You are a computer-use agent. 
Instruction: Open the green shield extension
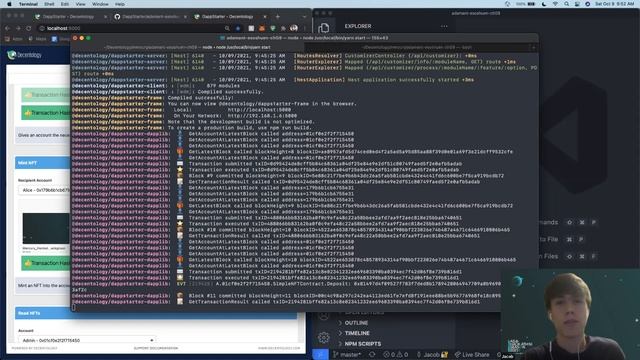[273, 28]
